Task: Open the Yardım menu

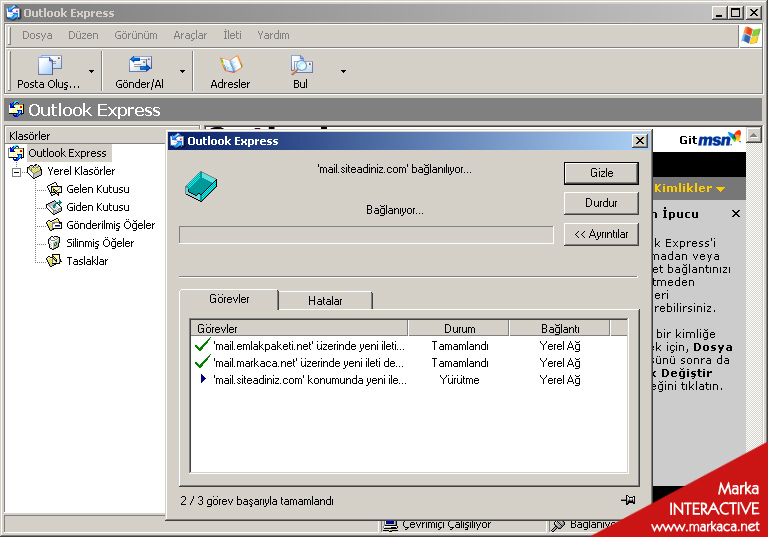Action: [x=273, y=35]
